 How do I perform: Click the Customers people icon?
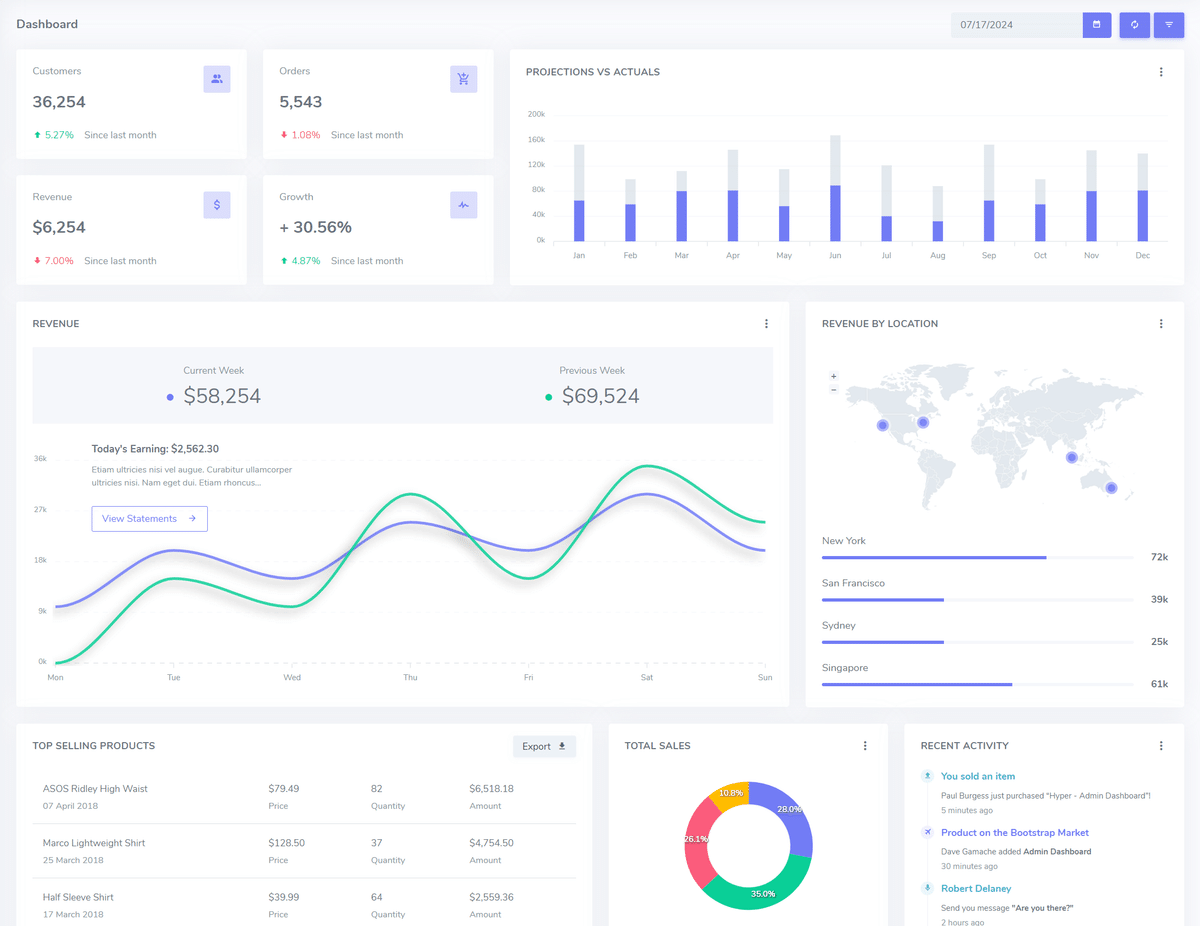[217, 79]
